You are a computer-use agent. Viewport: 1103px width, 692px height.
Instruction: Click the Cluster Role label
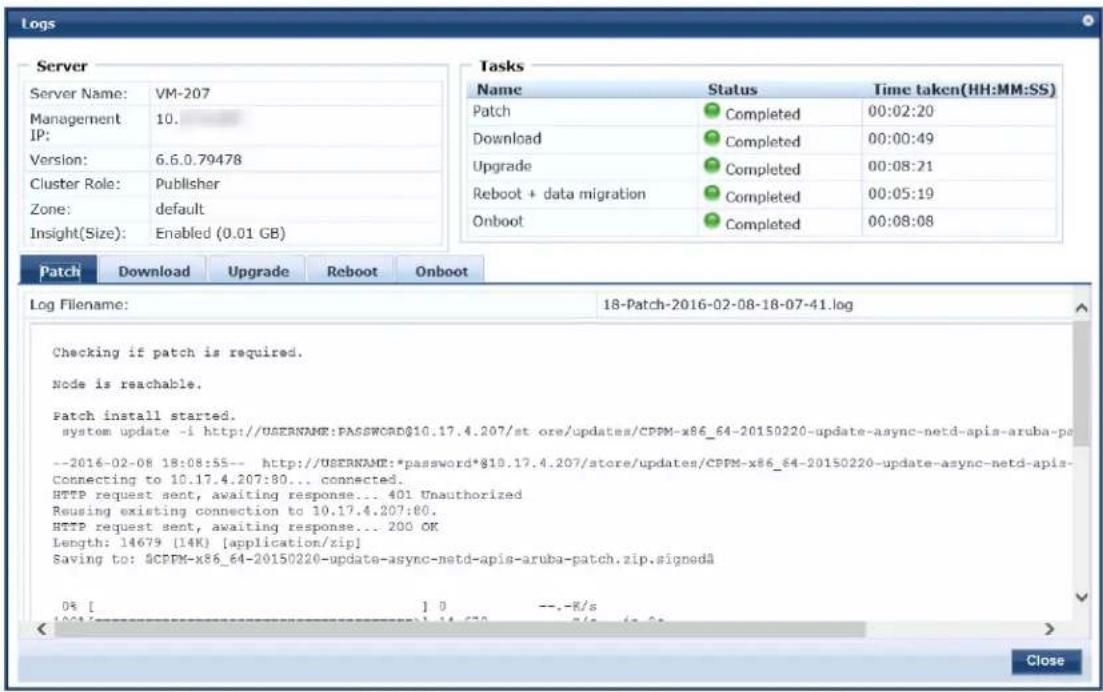pyautogui.click(x=75, y=184)
